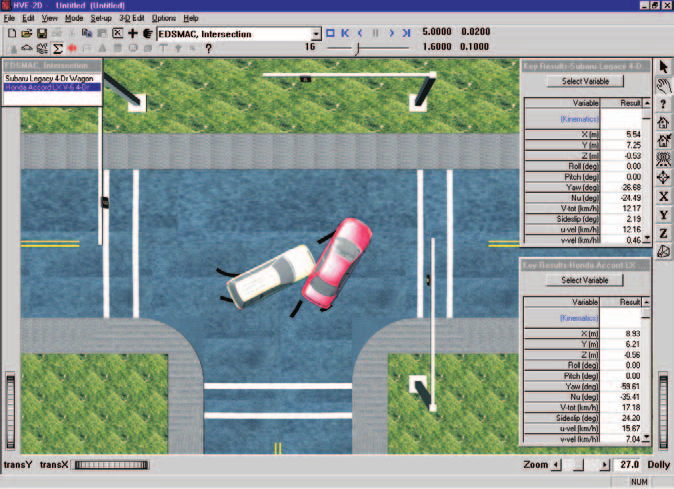The height and width of the screenshot is (489, 674).
Task: Open the File menu
Action: click(9, 18)
